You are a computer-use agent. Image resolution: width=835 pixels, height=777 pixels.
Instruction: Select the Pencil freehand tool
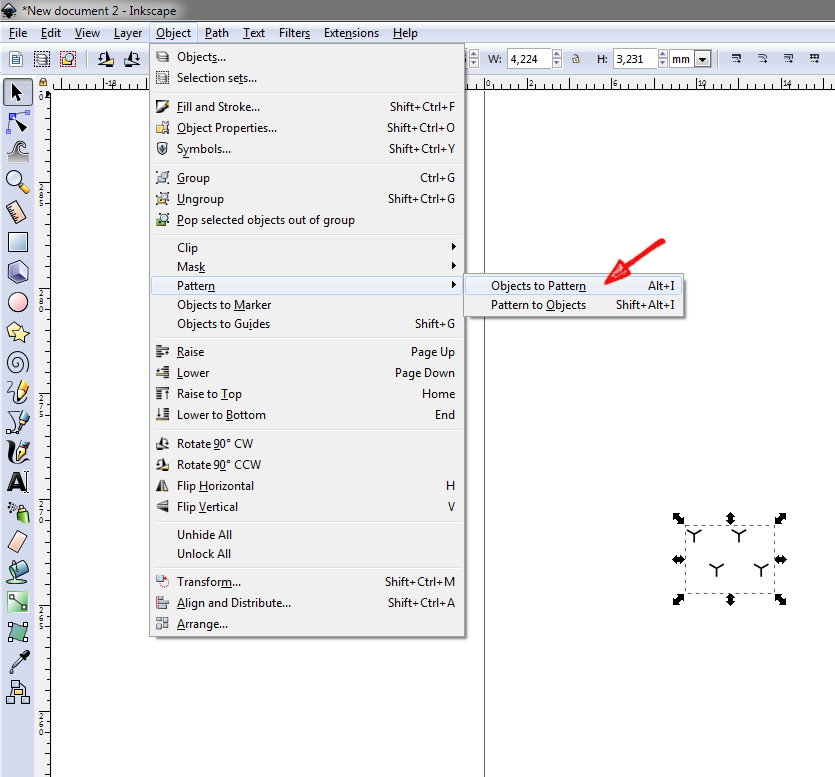click(18, 392)
